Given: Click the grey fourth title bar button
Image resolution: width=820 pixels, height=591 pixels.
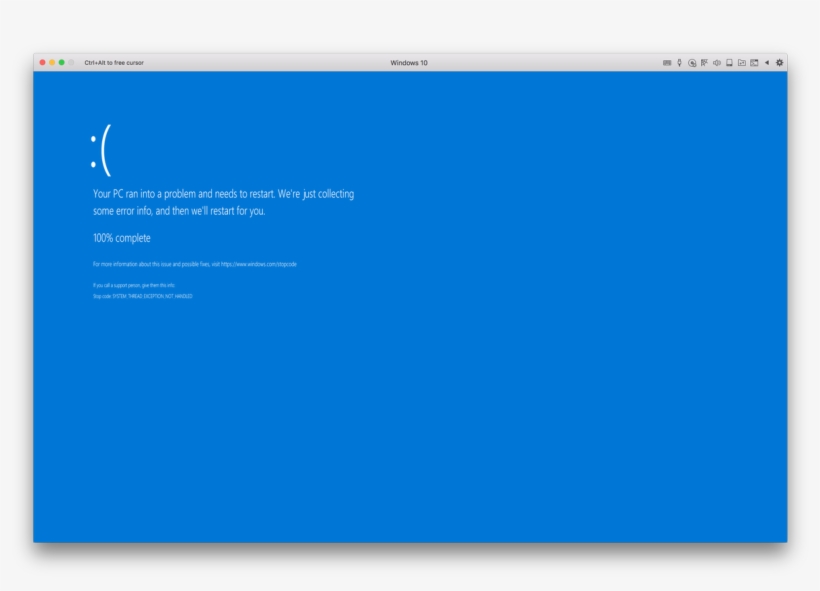Looking at the screenshot, I should 71,62.
